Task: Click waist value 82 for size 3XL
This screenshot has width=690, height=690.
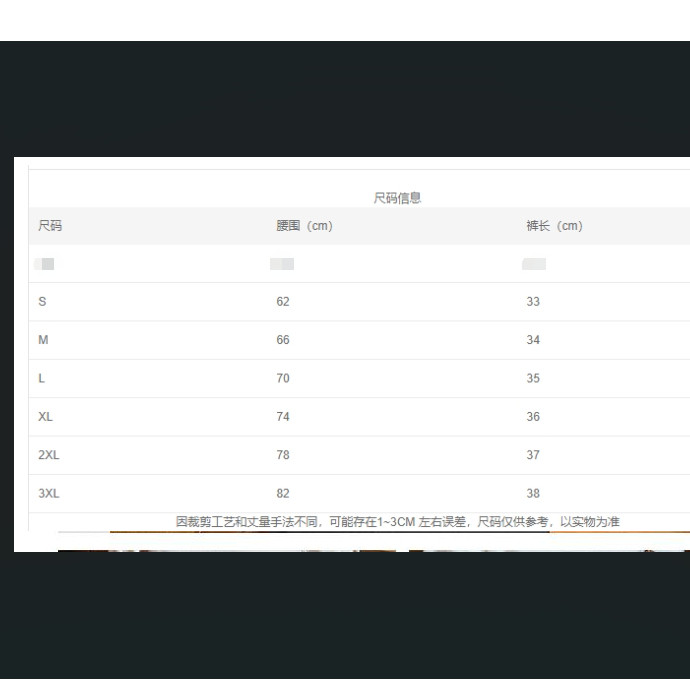Action: 283,494
